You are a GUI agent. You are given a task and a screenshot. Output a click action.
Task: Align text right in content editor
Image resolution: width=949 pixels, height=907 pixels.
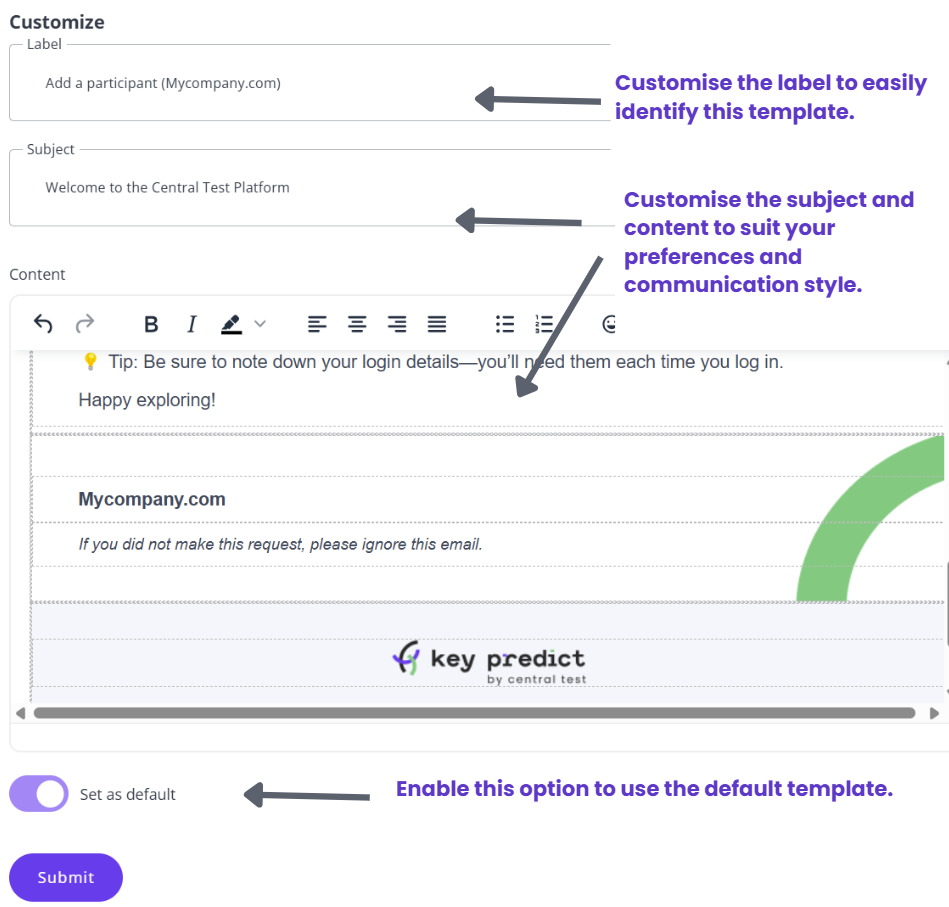pos(397,324)
